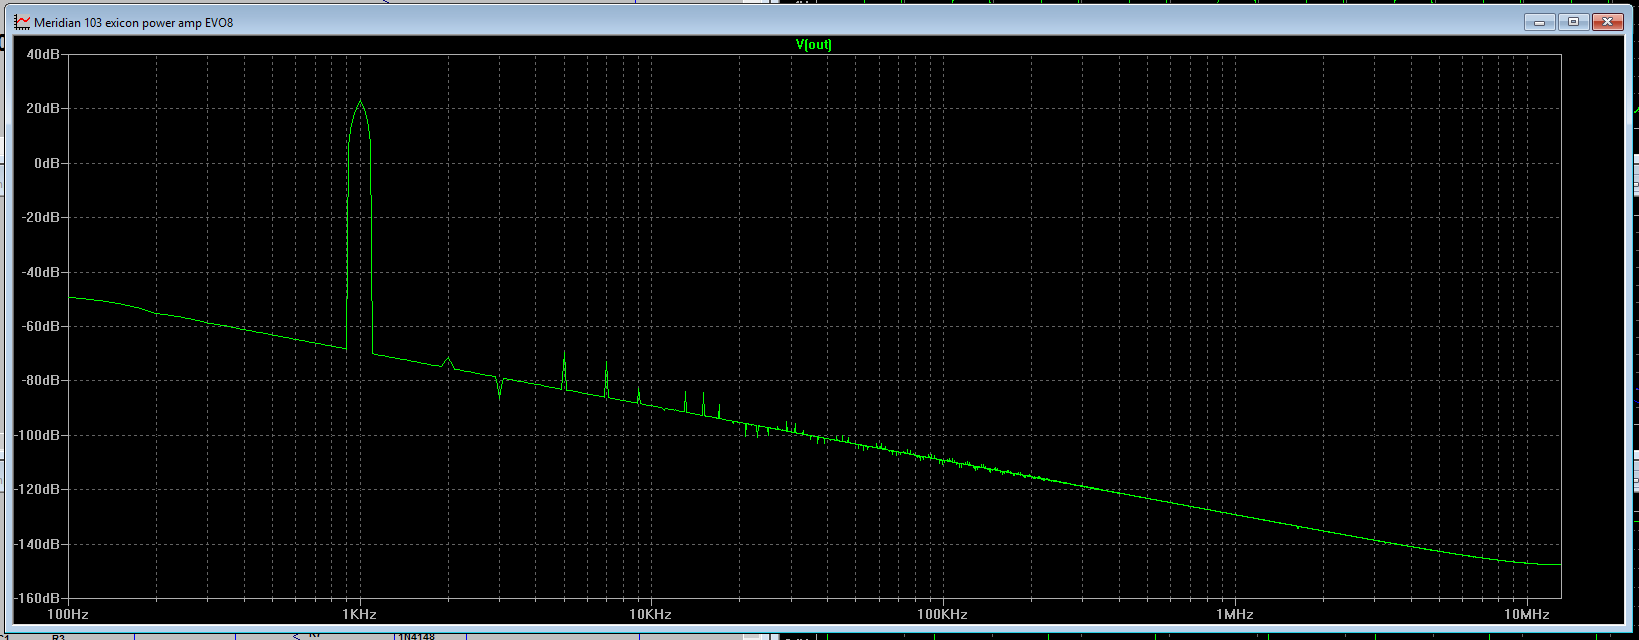Click the 100Hz frequency axis label
The width and height of the screenshot is (1639, 640).
(x=68, y=614)
